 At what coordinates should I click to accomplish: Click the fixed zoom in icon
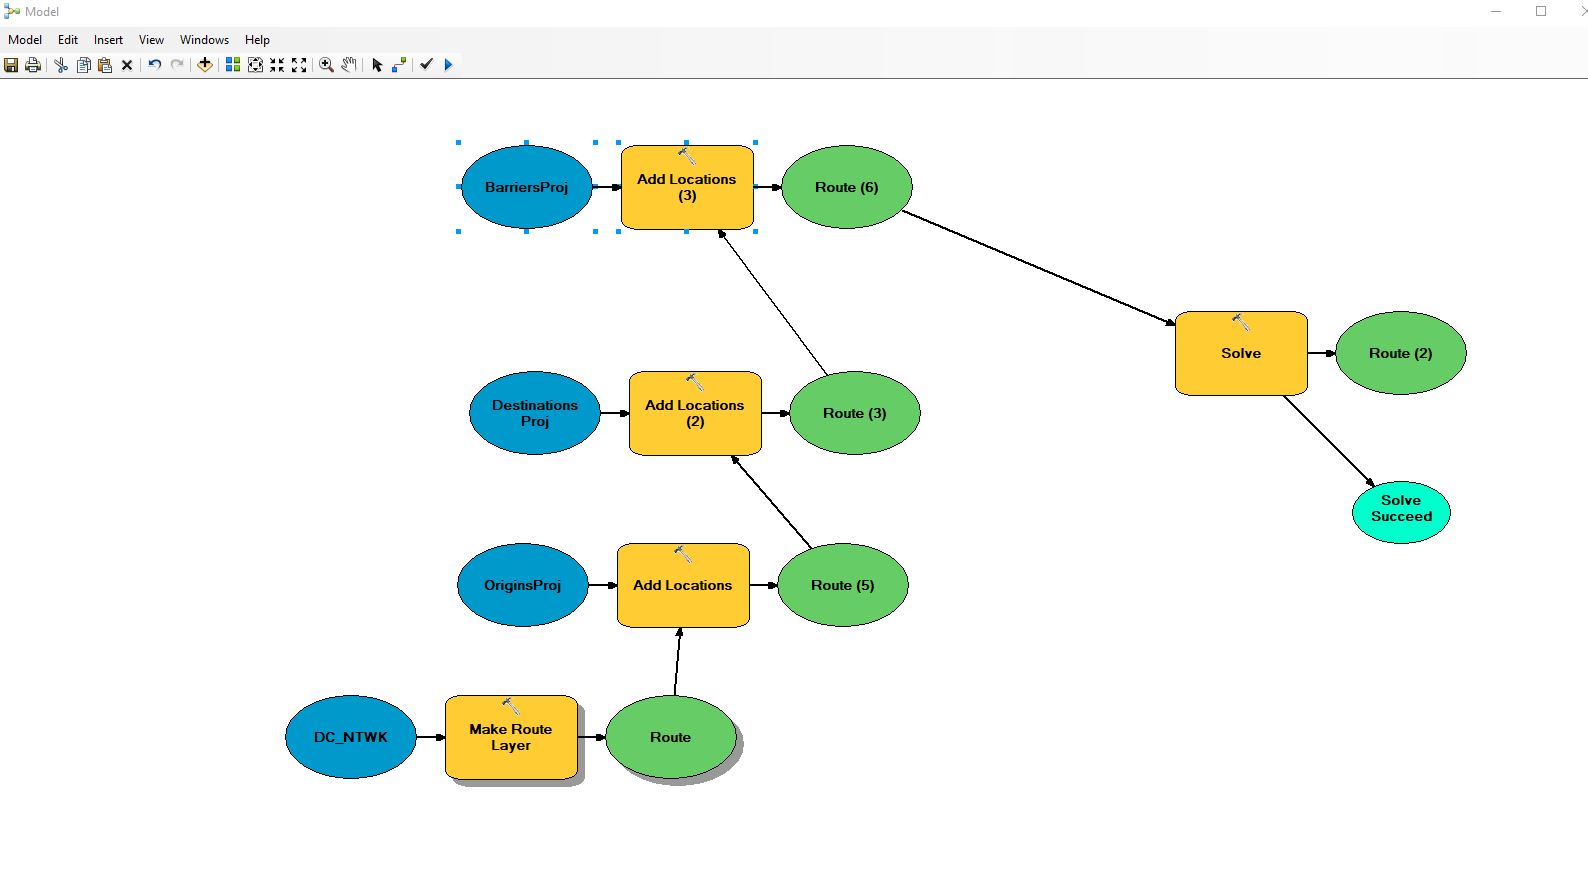(x=277, y=65)
